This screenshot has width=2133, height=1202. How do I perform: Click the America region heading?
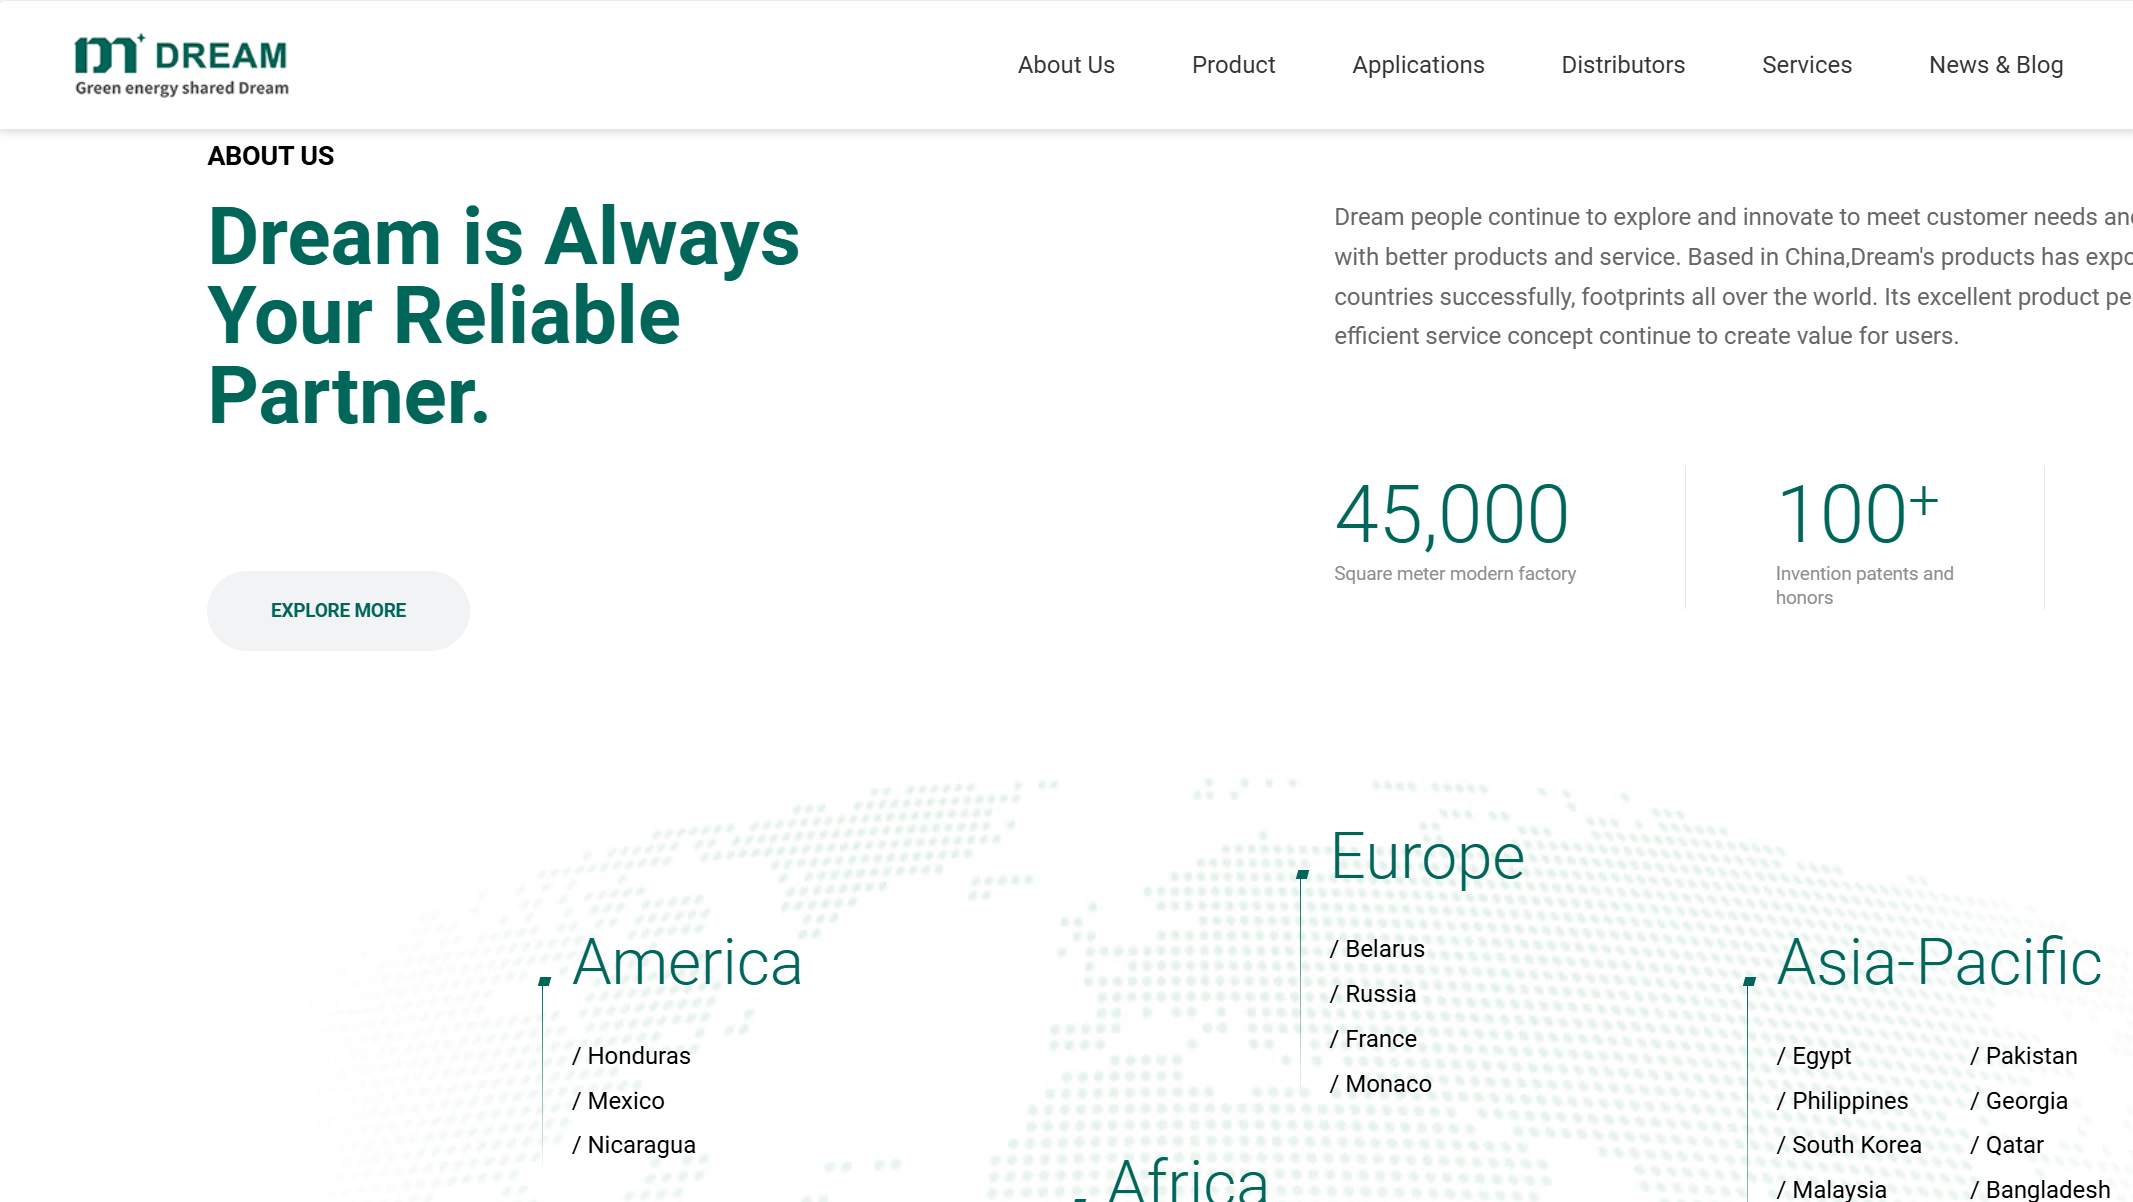pos(687,962)
